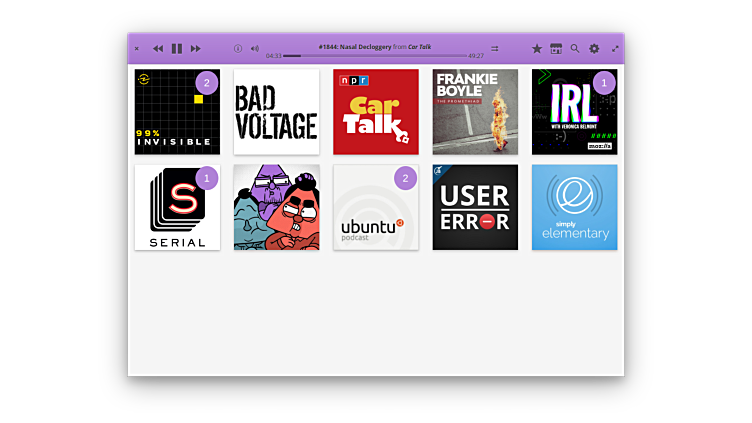
Task: Open search with the magnifier icon
Action: coord(575,48)
